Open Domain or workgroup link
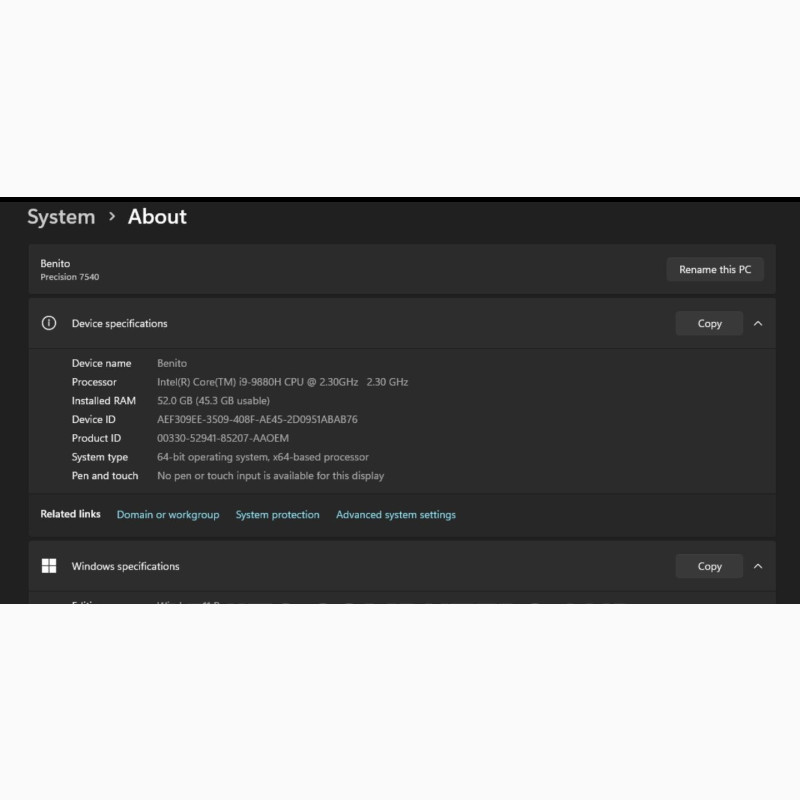The height and width of the screenshot is (800, 800). (168, 515)
